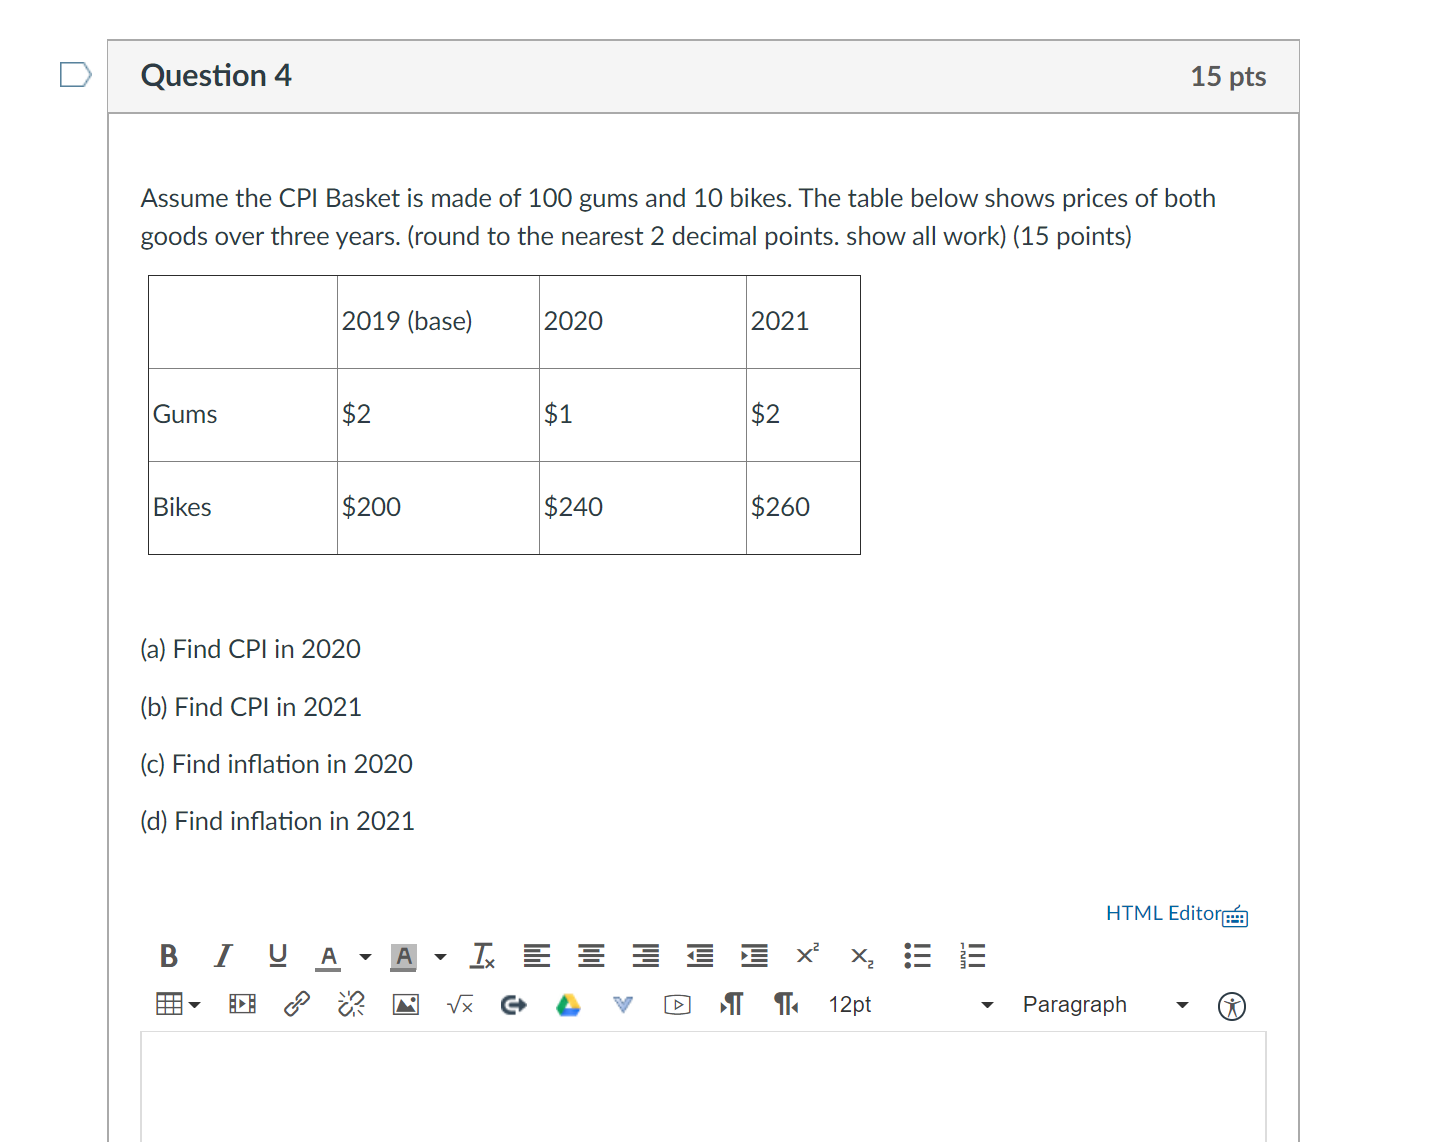Open the text color dropdown
This screenshot has width=1430, height=1142.
coord(364,956)
